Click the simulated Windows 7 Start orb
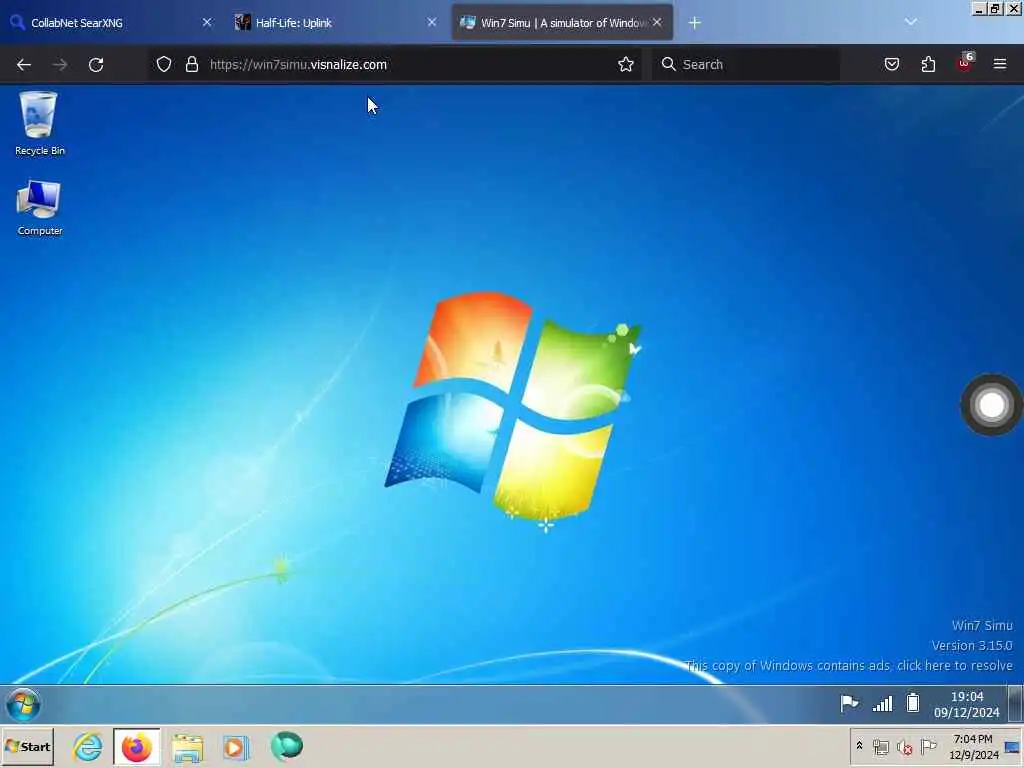Image resolution: width=1024 pixels, height=768 pixels. pos(23,704)
